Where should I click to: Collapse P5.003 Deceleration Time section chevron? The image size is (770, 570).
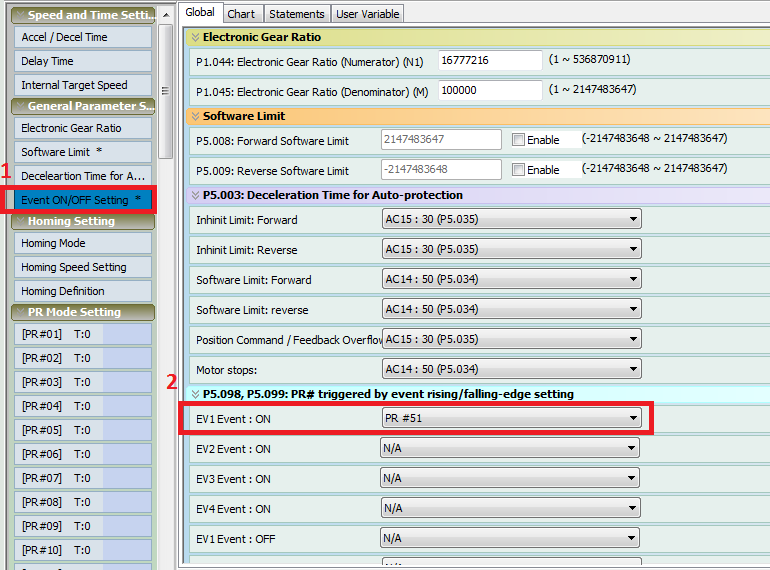click(x=195, y=195)
